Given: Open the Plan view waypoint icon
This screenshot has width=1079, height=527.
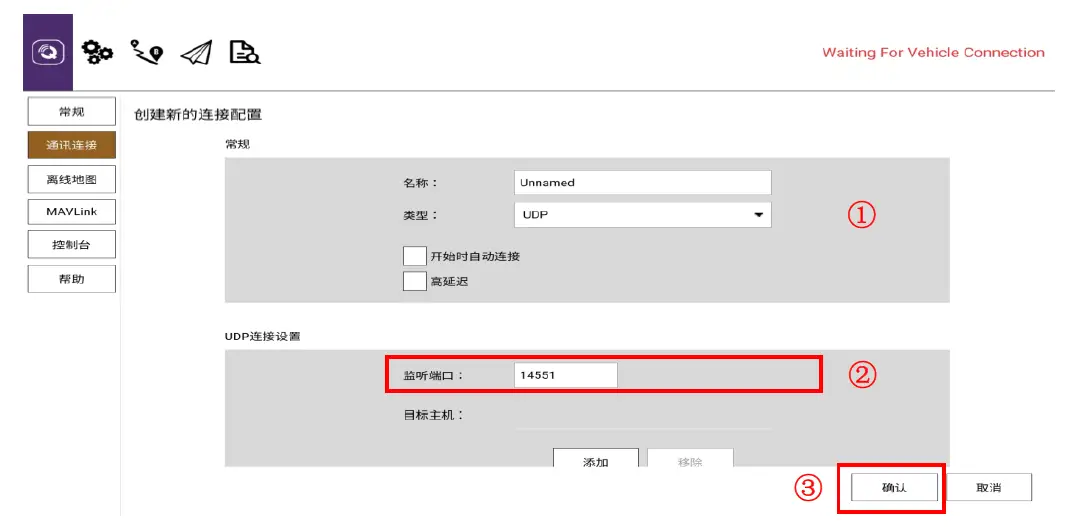Looking at the screenshot, I should coord(146,52).
